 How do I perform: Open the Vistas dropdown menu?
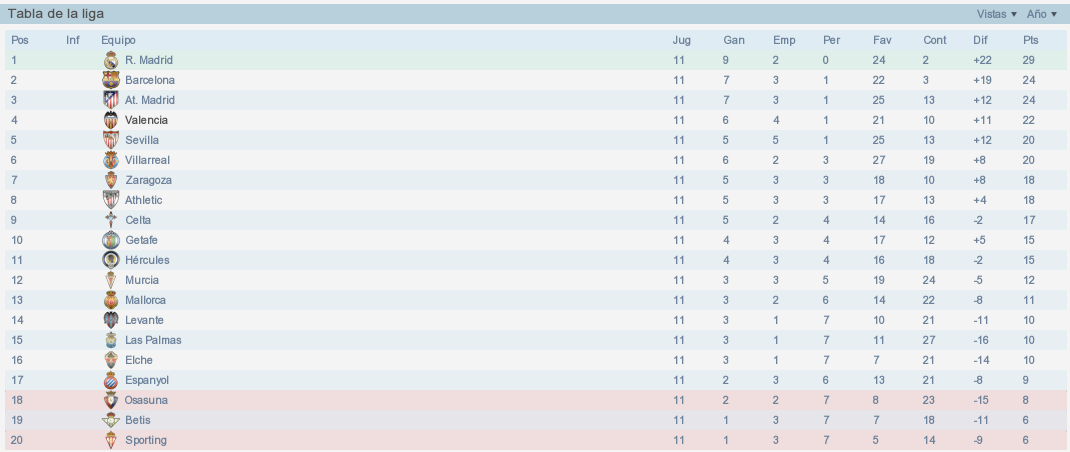point(996,14)
